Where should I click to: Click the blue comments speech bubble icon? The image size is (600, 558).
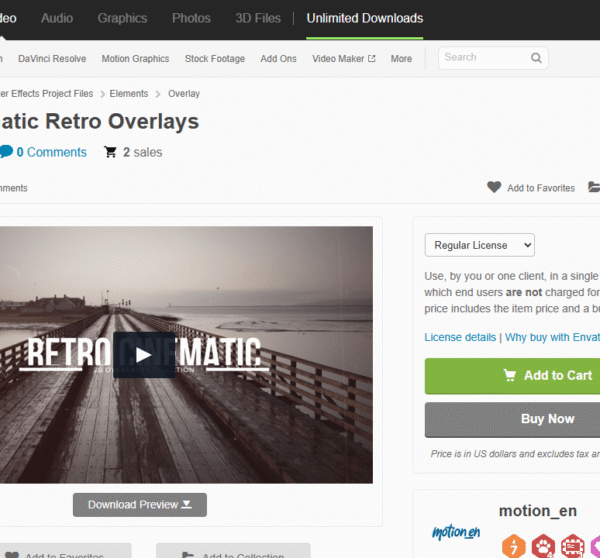(x=6, y=152)
